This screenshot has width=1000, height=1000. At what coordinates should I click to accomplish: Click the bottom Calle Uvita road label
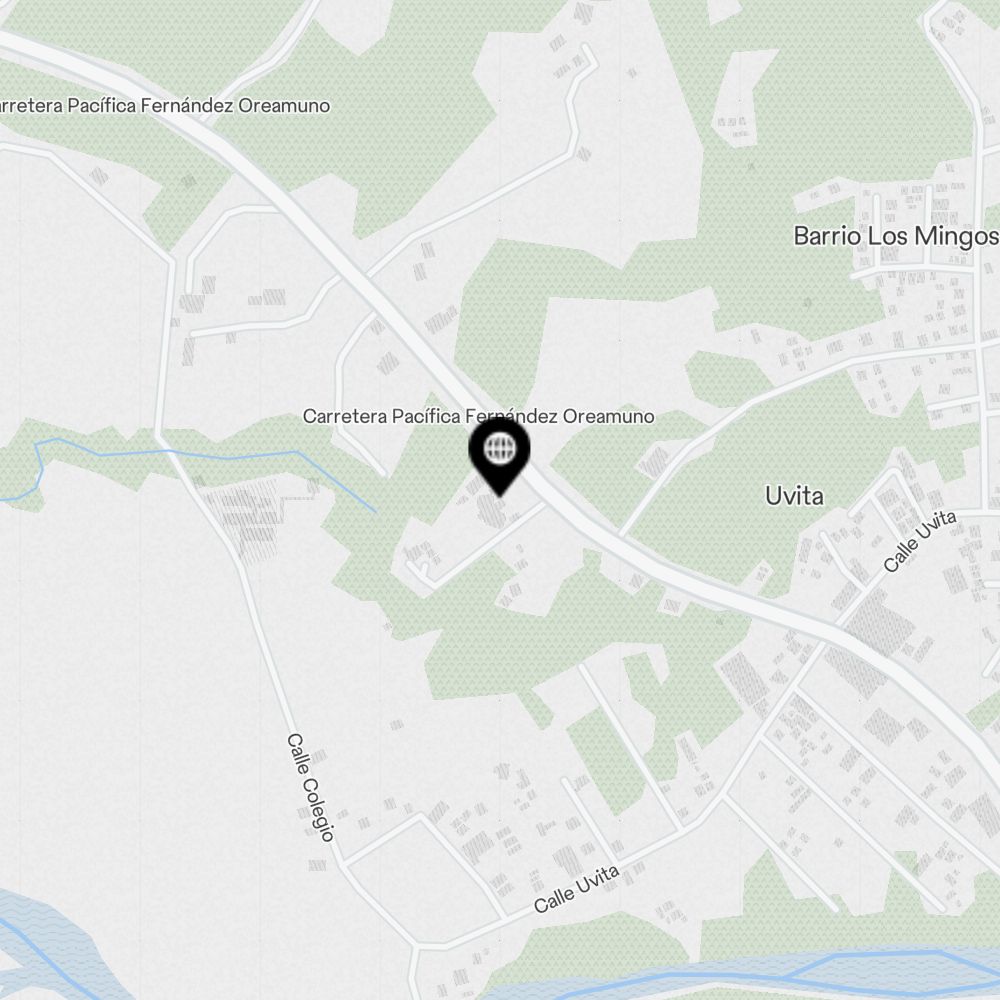click(577, 888)
